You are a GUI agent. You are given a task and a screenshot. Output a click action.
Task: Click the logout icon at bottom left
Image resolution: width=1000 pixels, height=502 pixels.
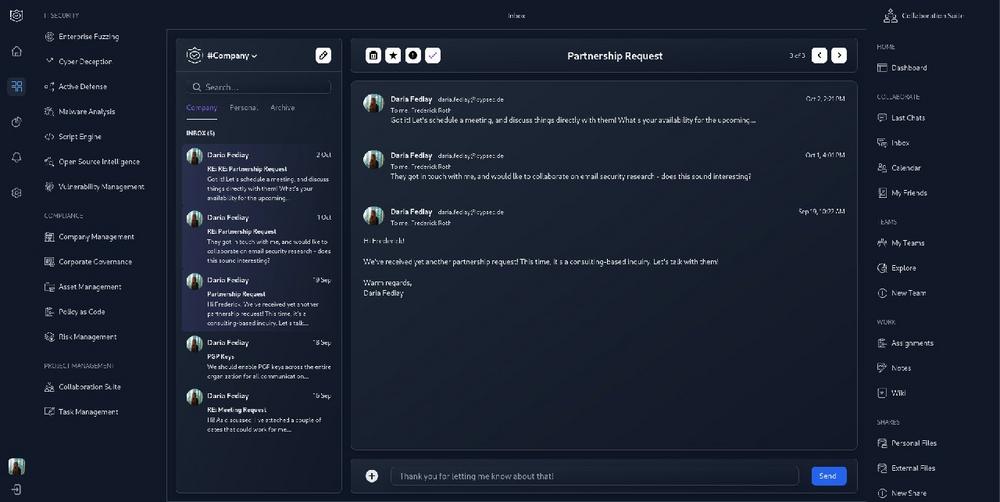coord(17,490)
